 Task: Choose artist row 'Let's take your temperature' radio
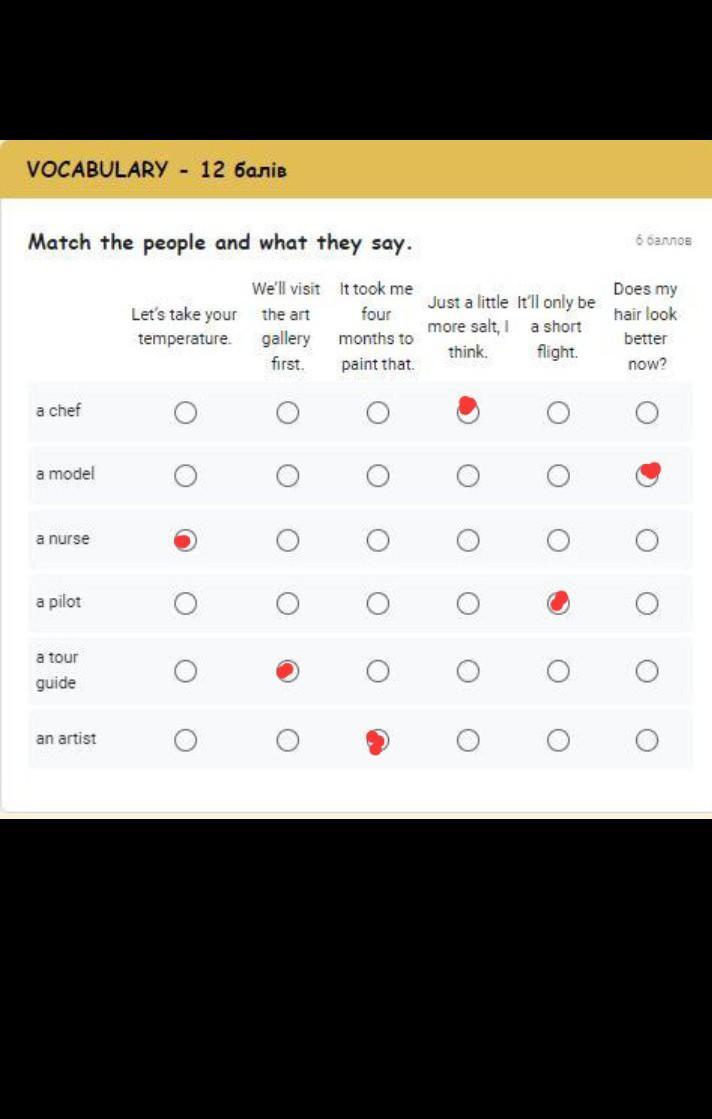[x=185, y=741]
